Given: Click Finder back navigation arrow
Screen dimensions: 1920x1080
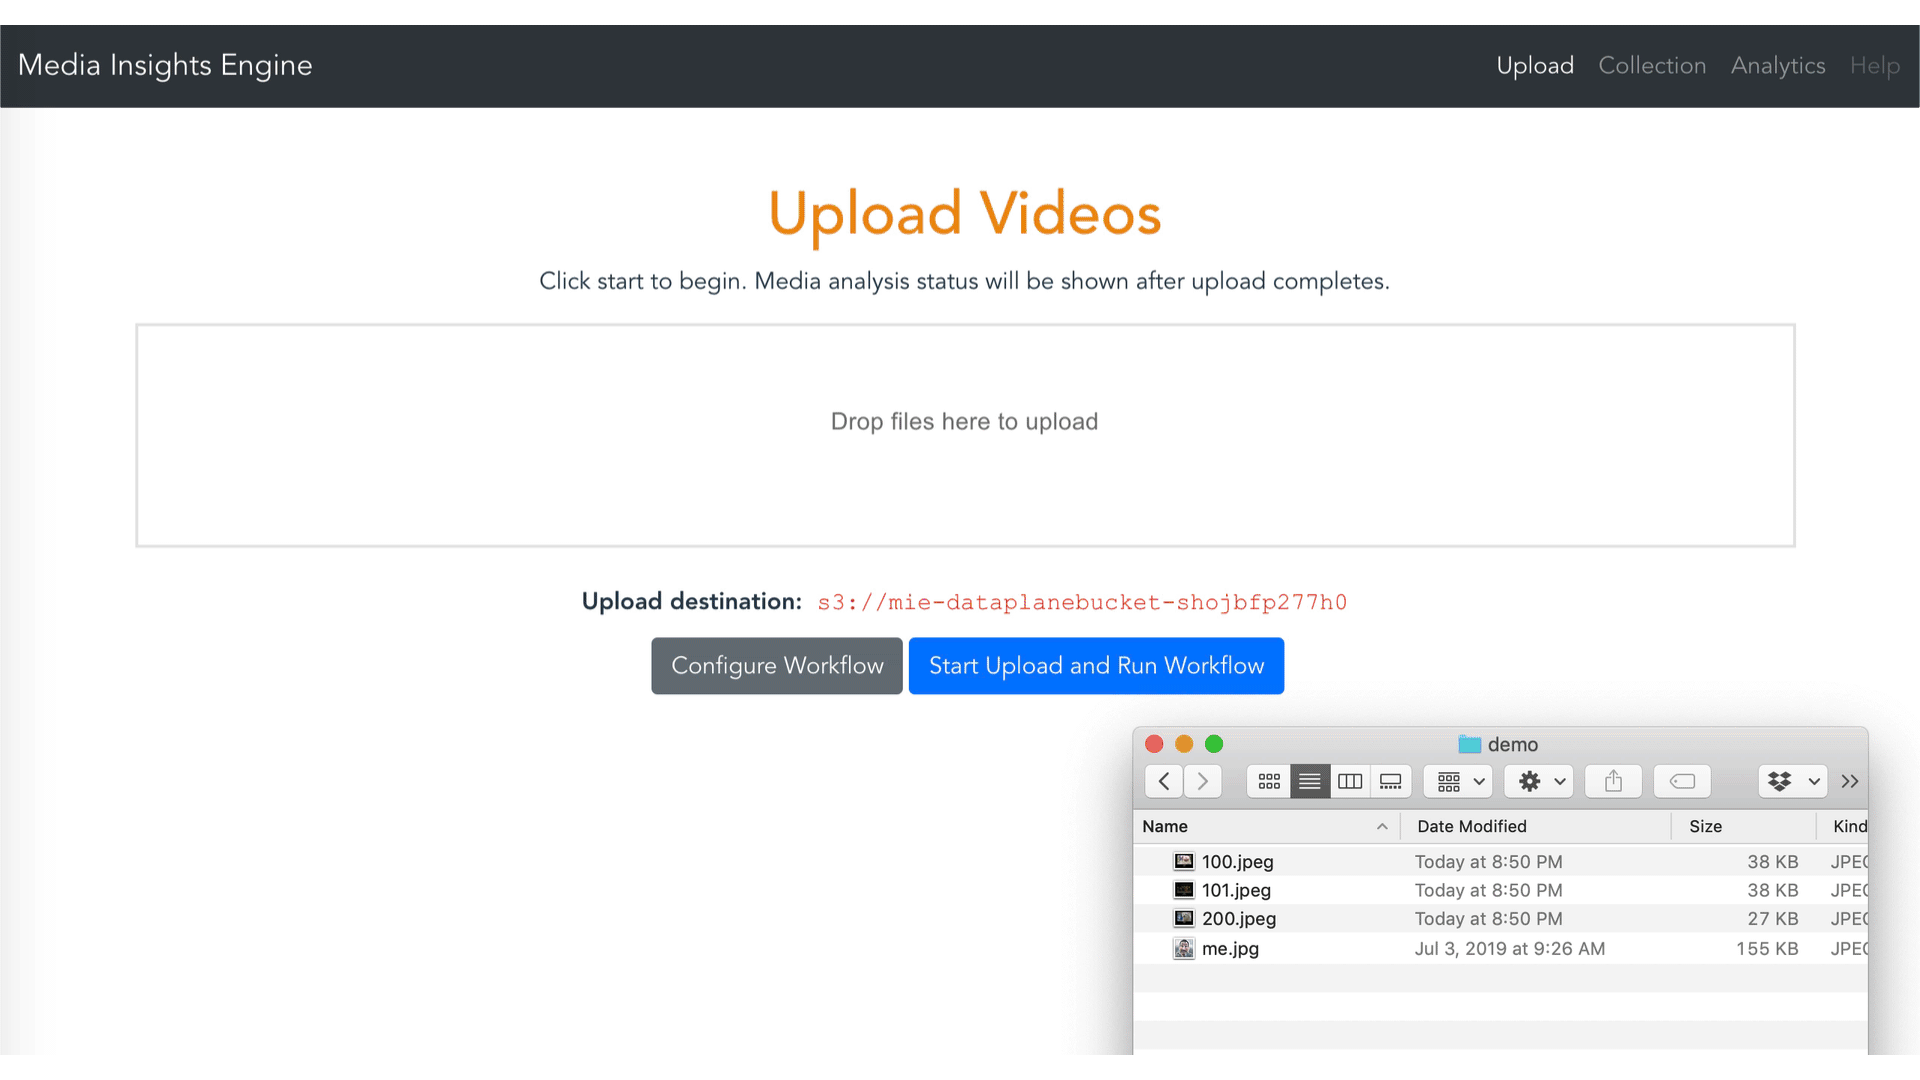Looking at the screenshot, I should [x=1164, y=781].
